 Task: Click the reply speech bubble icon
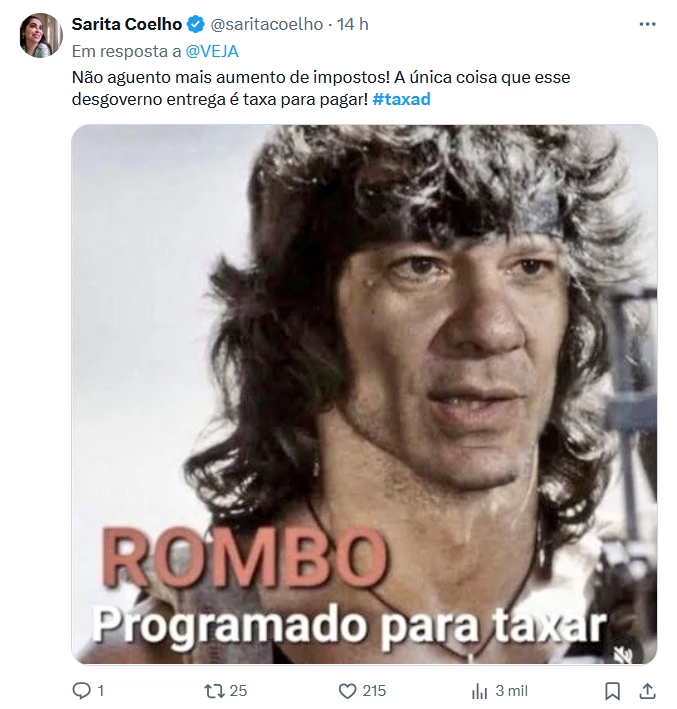[82, 690]
